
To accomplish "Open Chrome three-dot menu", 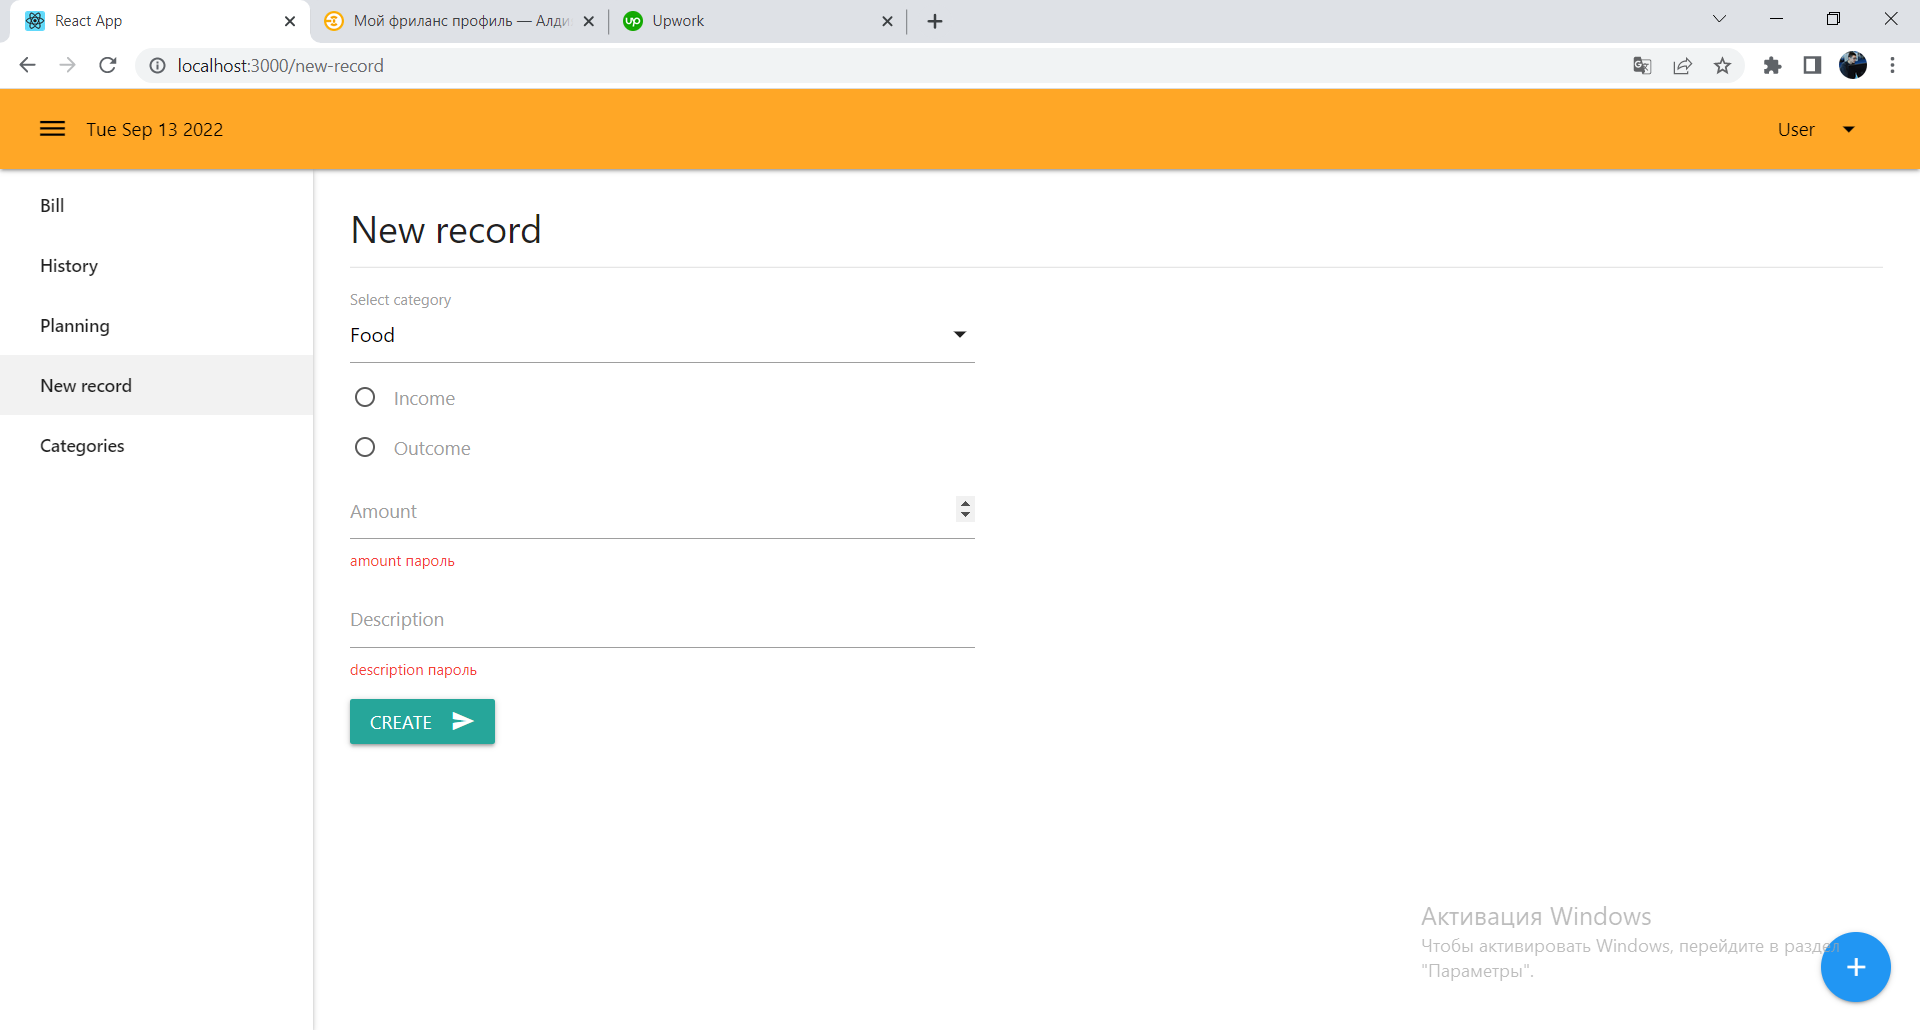I will click(x=1892, y=66).
